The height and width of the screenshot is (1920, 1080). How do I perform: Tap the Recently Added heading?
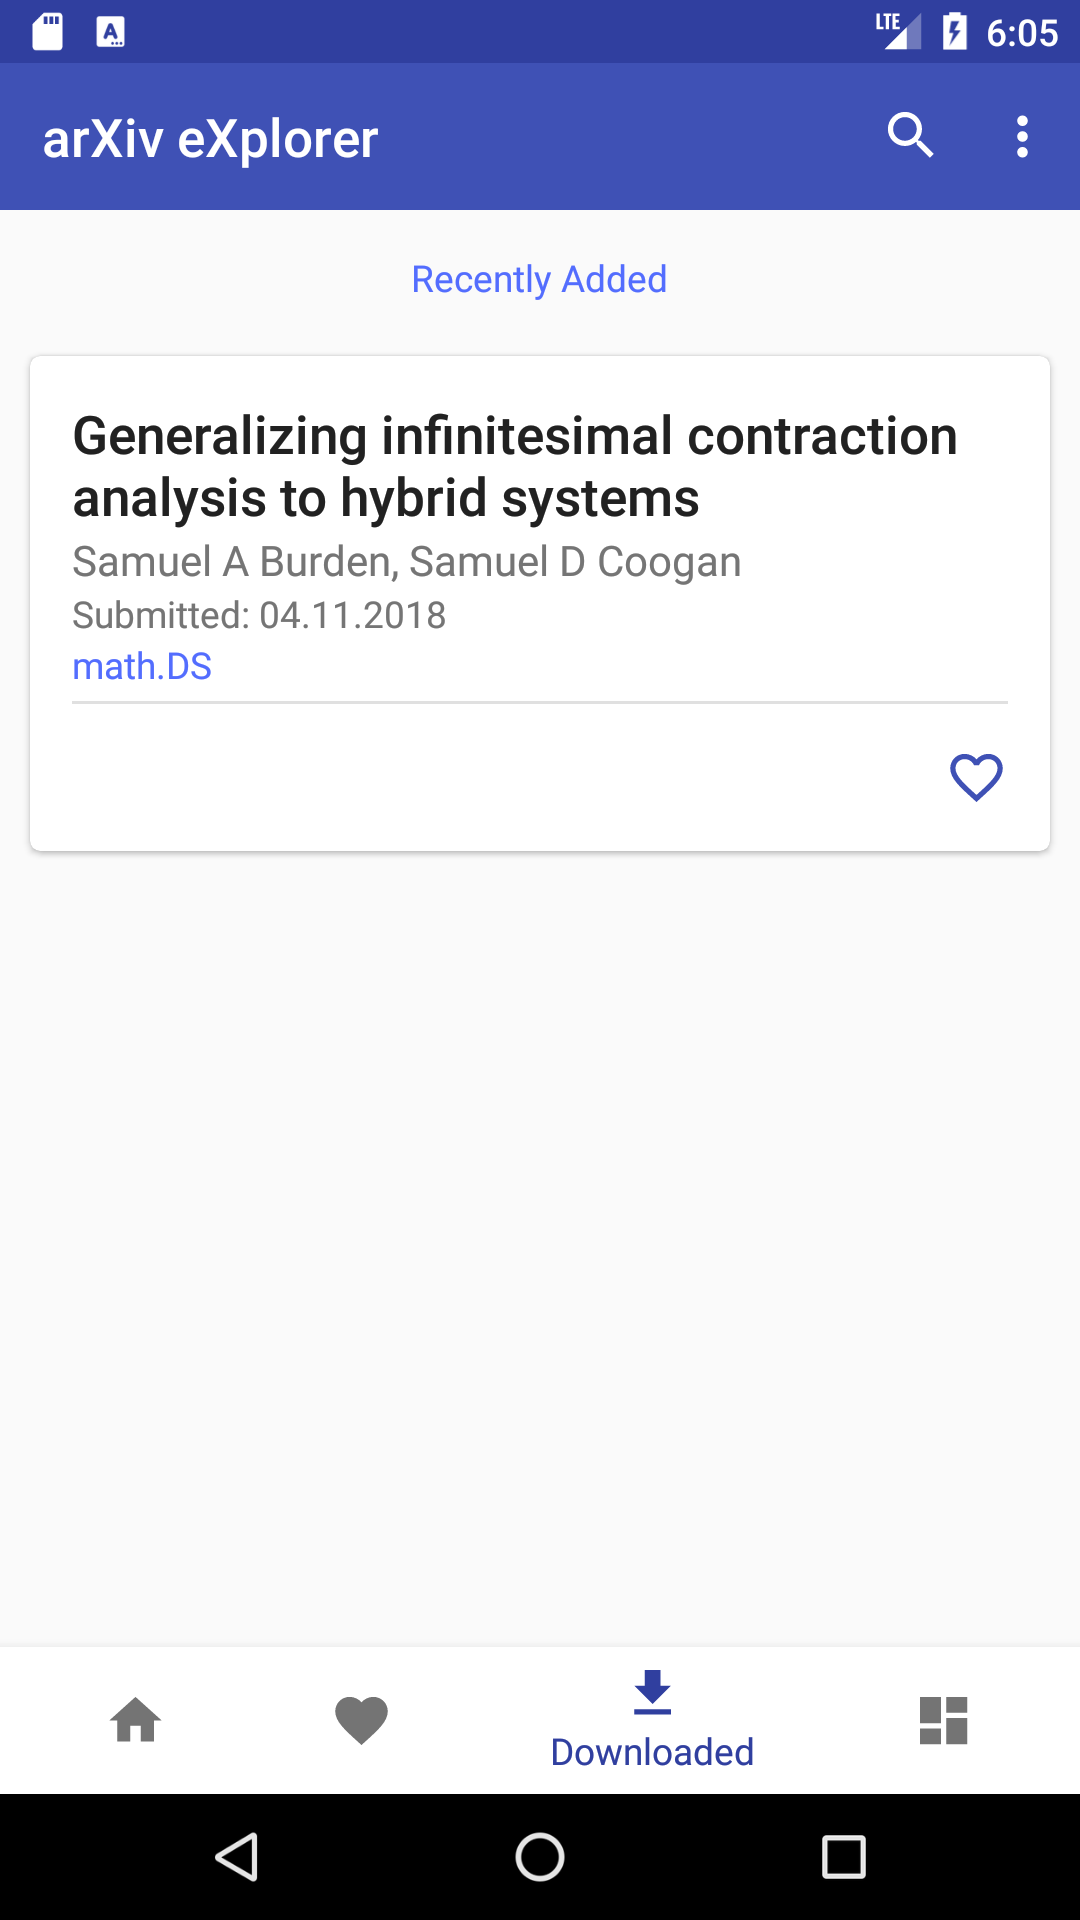[x=539, y=280]
